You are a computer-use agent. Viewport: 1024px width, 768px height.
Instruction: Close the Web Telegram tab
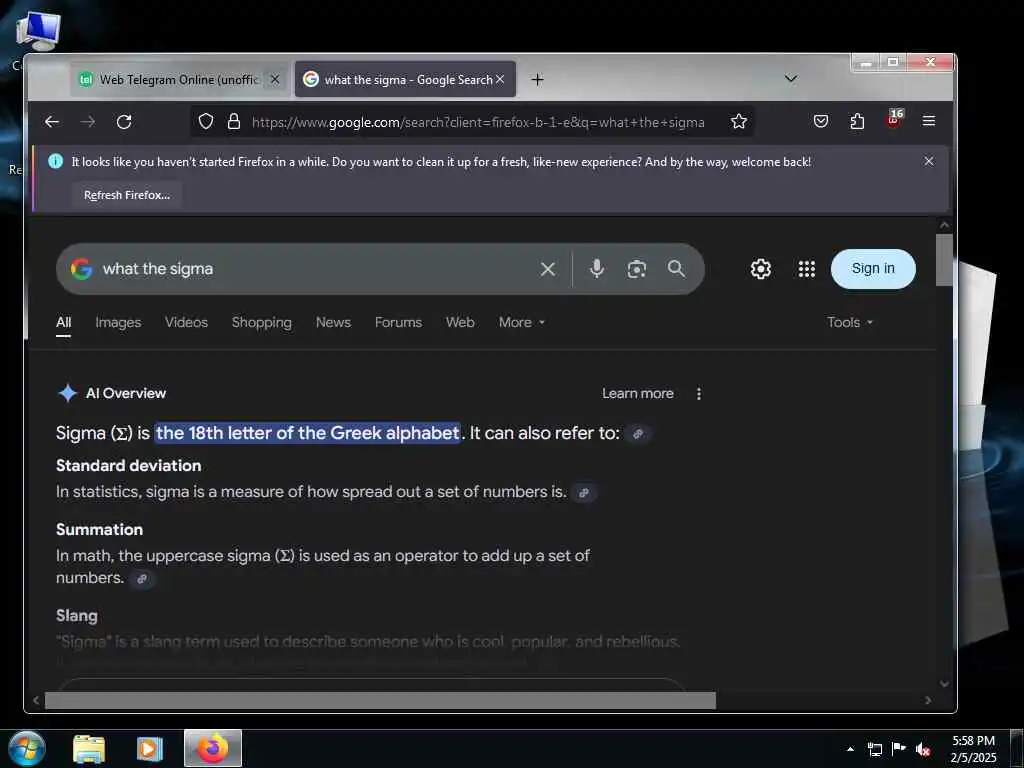click(275, 79)
